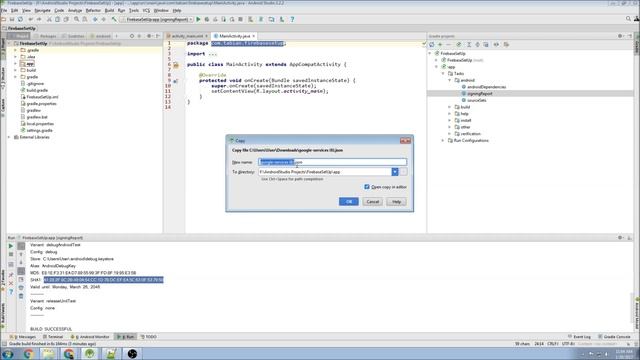Click the To directory path field
This screenshot has height=360, width=640.
click(x=325, y=172)
